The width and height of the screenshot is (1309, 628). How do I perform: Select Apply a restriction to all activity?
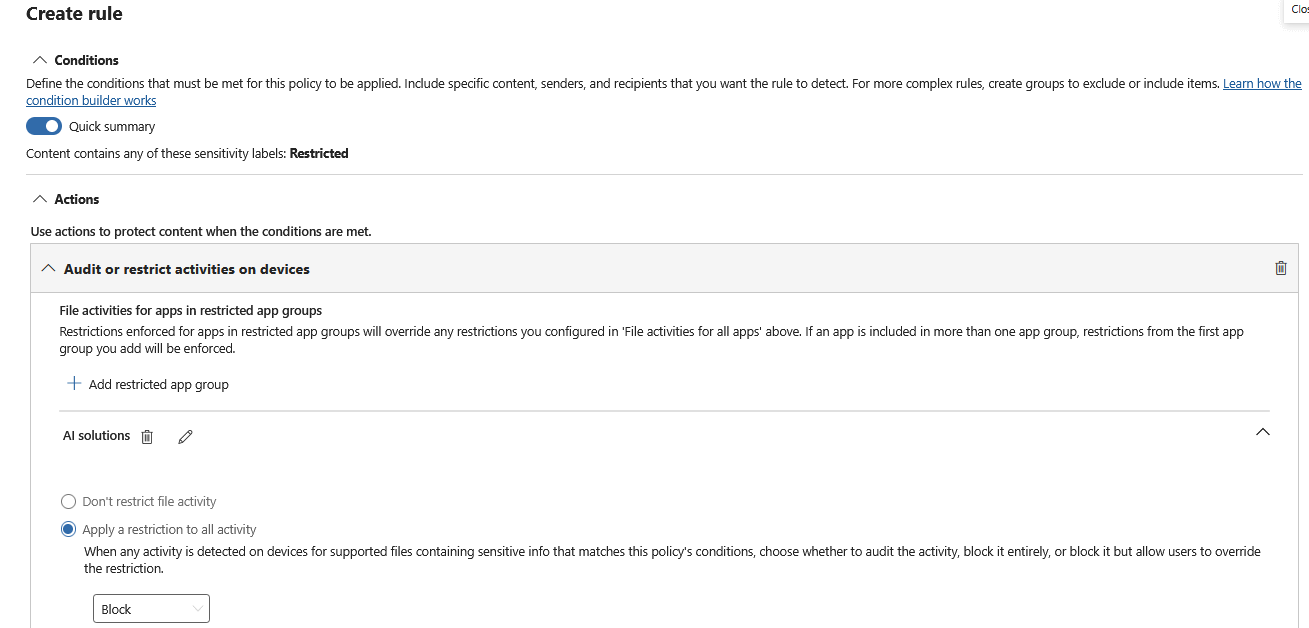68,529
